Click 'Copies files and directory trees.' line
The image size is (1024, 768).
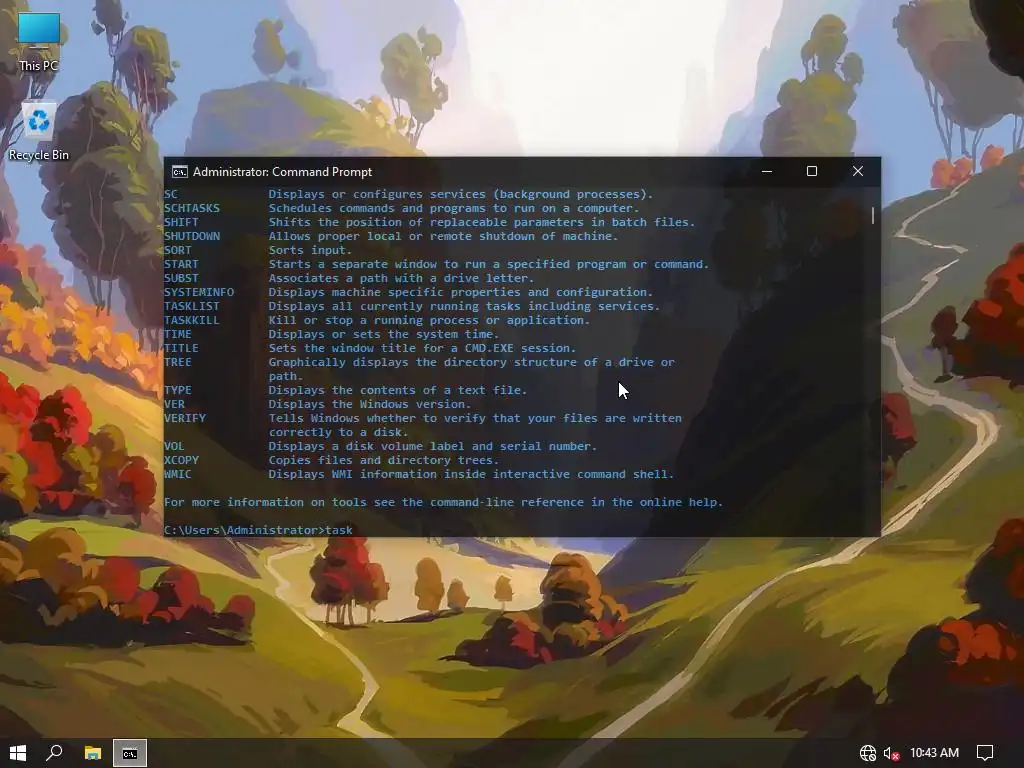tap(383, 460)
